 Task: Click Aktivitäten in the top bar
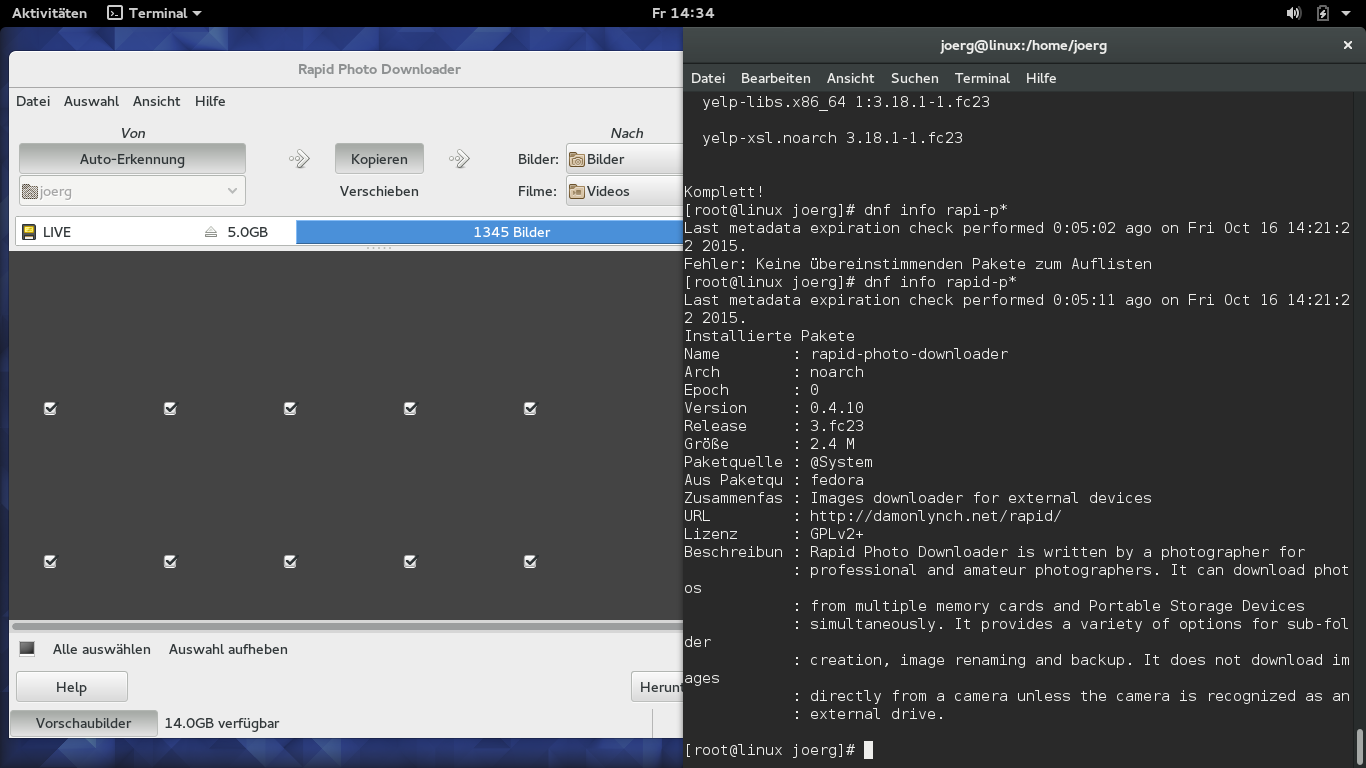pyautogui.click(x=49, y=13)
